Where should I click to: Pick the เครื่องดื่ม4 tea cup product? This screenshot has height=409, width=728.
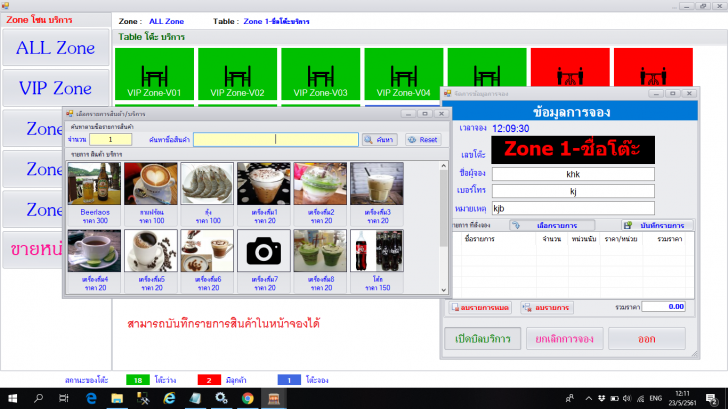94,251
